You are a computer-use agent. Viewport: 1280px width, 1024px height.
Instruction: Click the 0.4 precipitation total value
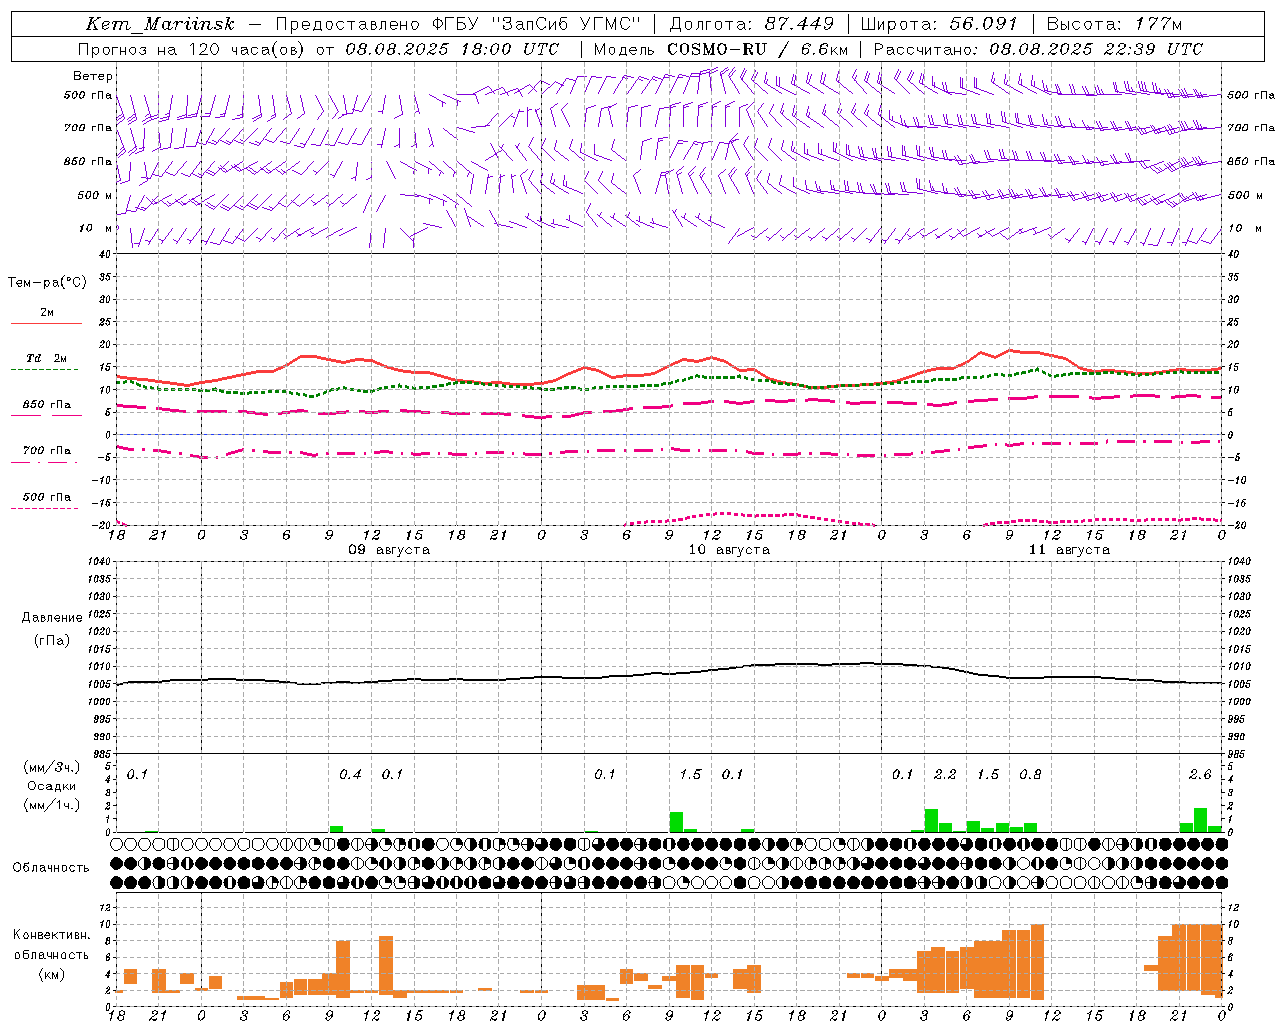[350, 775]
